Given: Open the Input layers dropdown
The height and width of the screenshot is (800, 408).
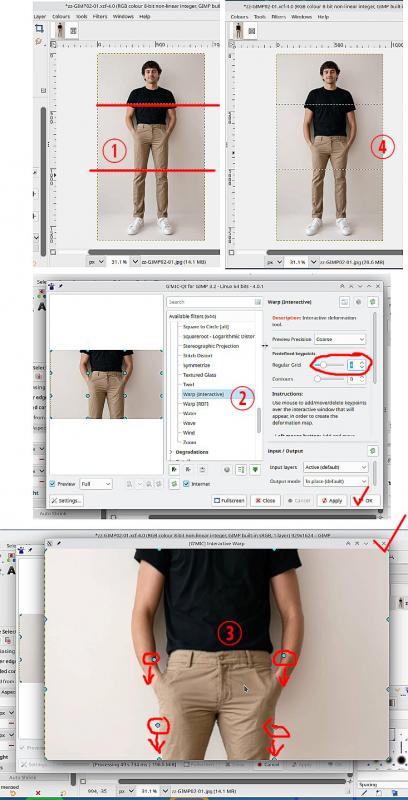Looking at the screenshot, I should point(336,467).
